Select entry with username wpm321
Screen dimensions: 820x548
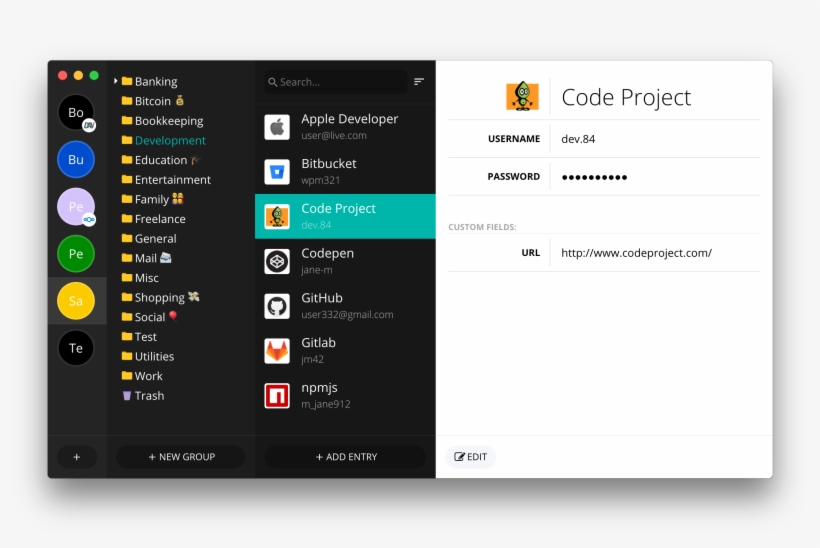pyautogui.click(x=345, y=172)
